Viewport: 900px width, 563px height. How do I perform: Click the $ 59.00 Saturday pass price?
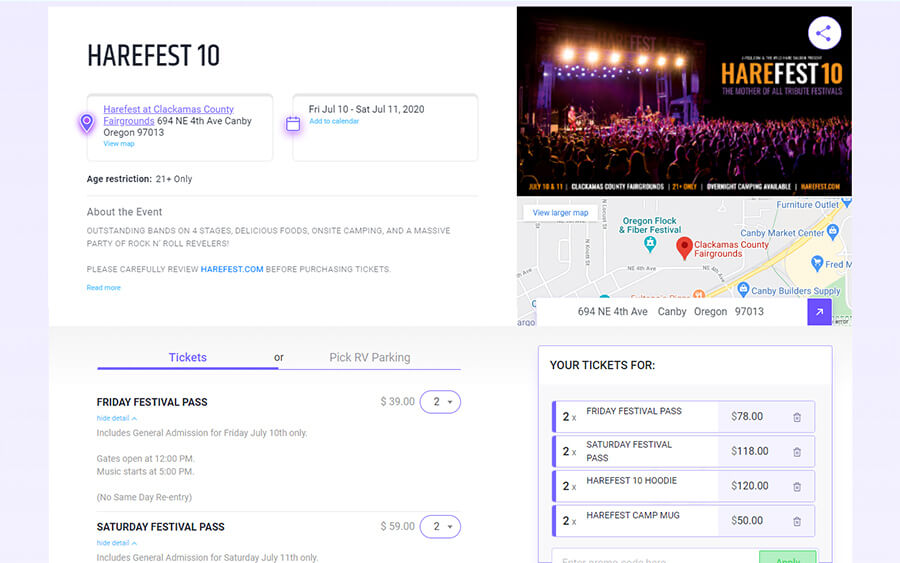pos(397,526)
